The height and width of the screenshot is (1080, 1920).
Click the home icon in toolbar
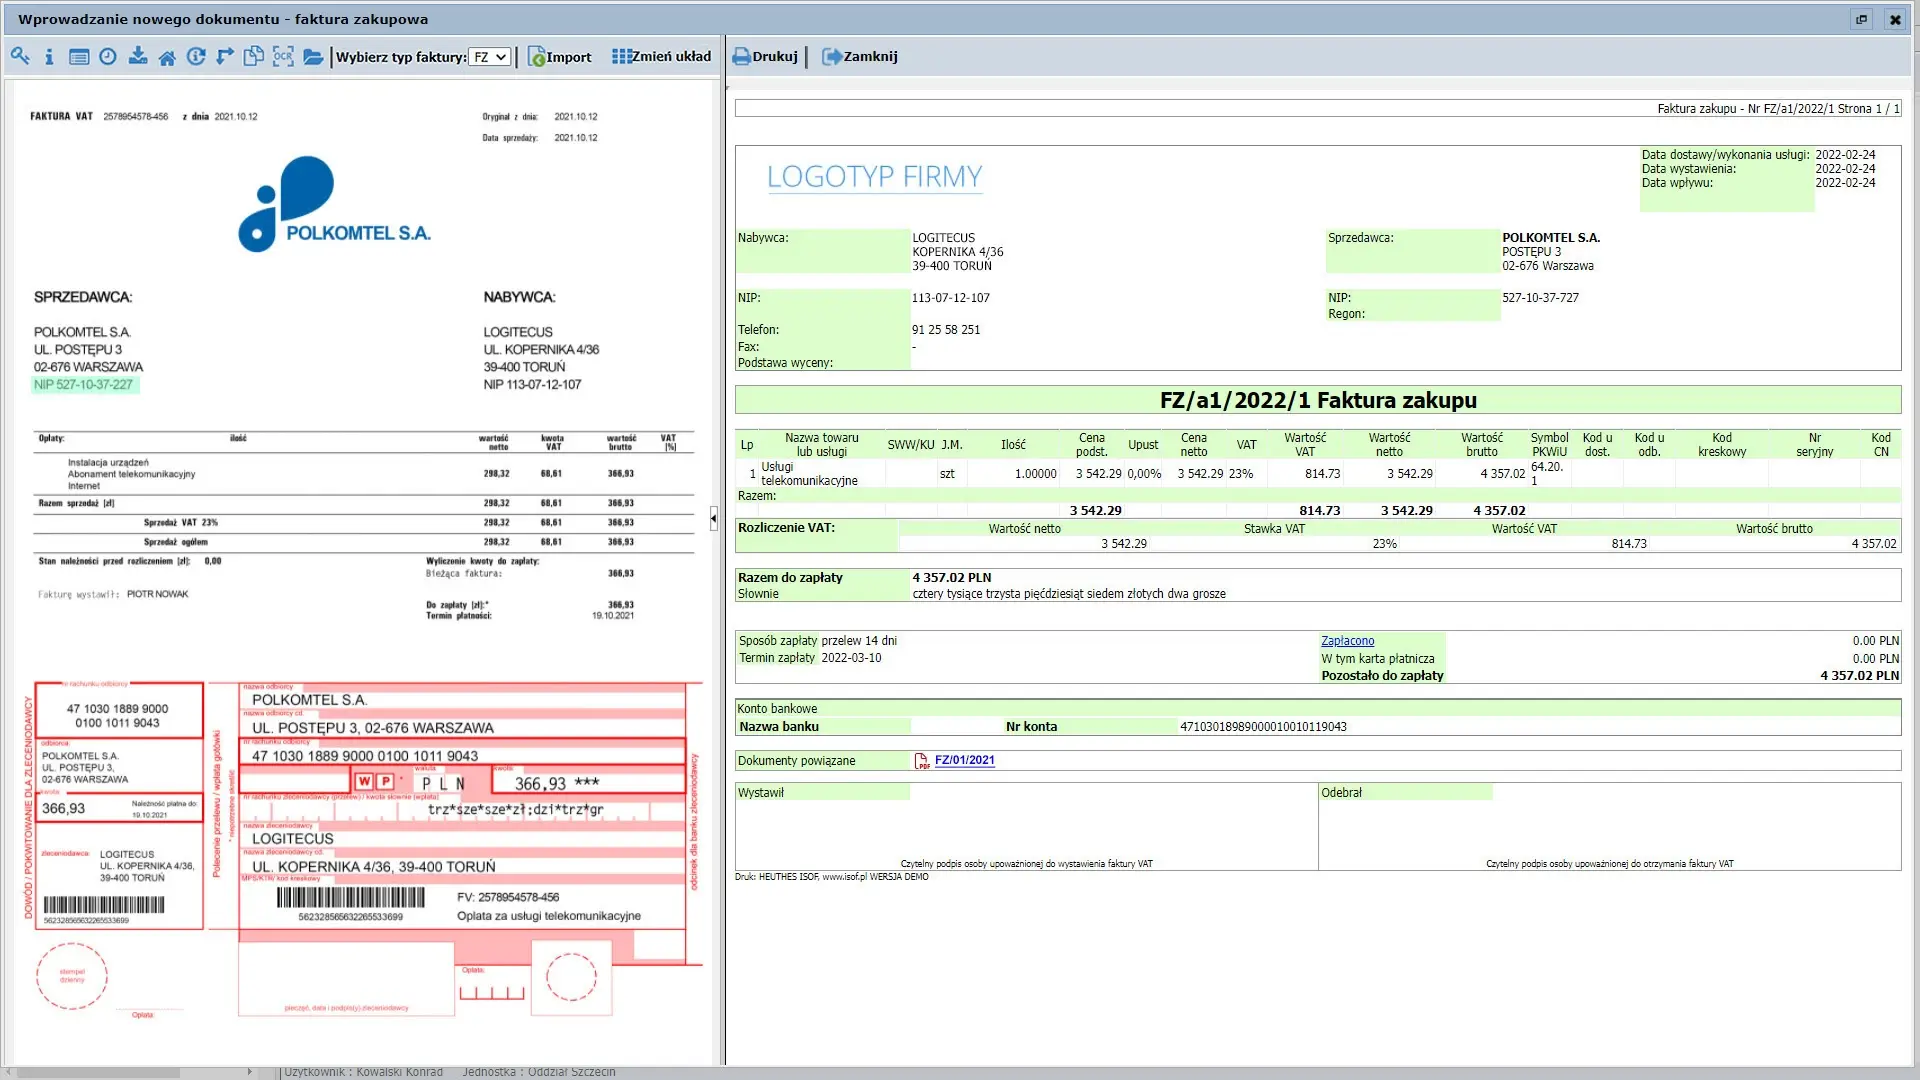pos(167,57)
